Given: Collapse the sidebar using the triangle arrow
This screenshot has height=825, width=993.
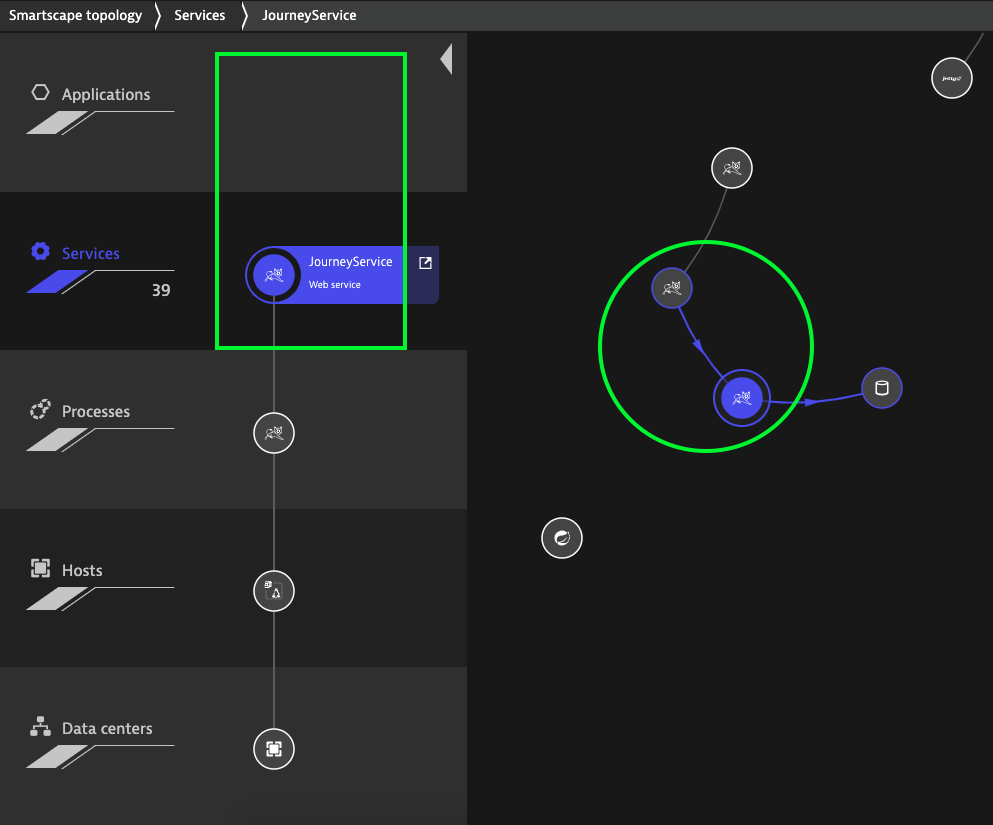Looking at the screenshot, I should point(446,59).
